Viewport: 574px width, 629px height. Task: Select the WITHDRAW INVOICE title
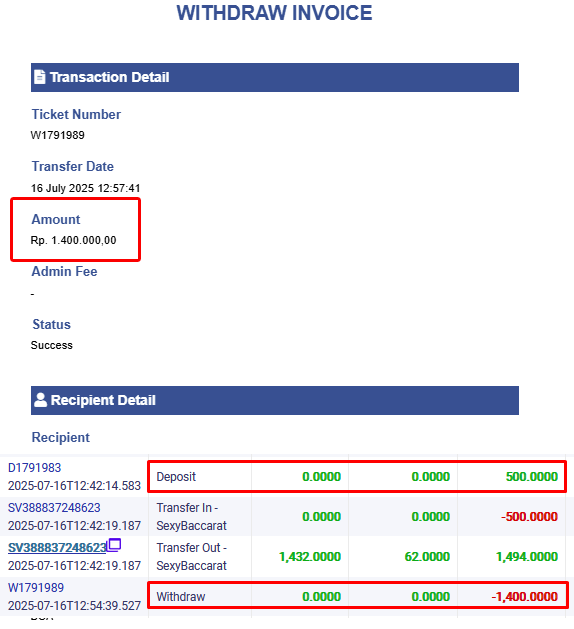click(274, 13)
